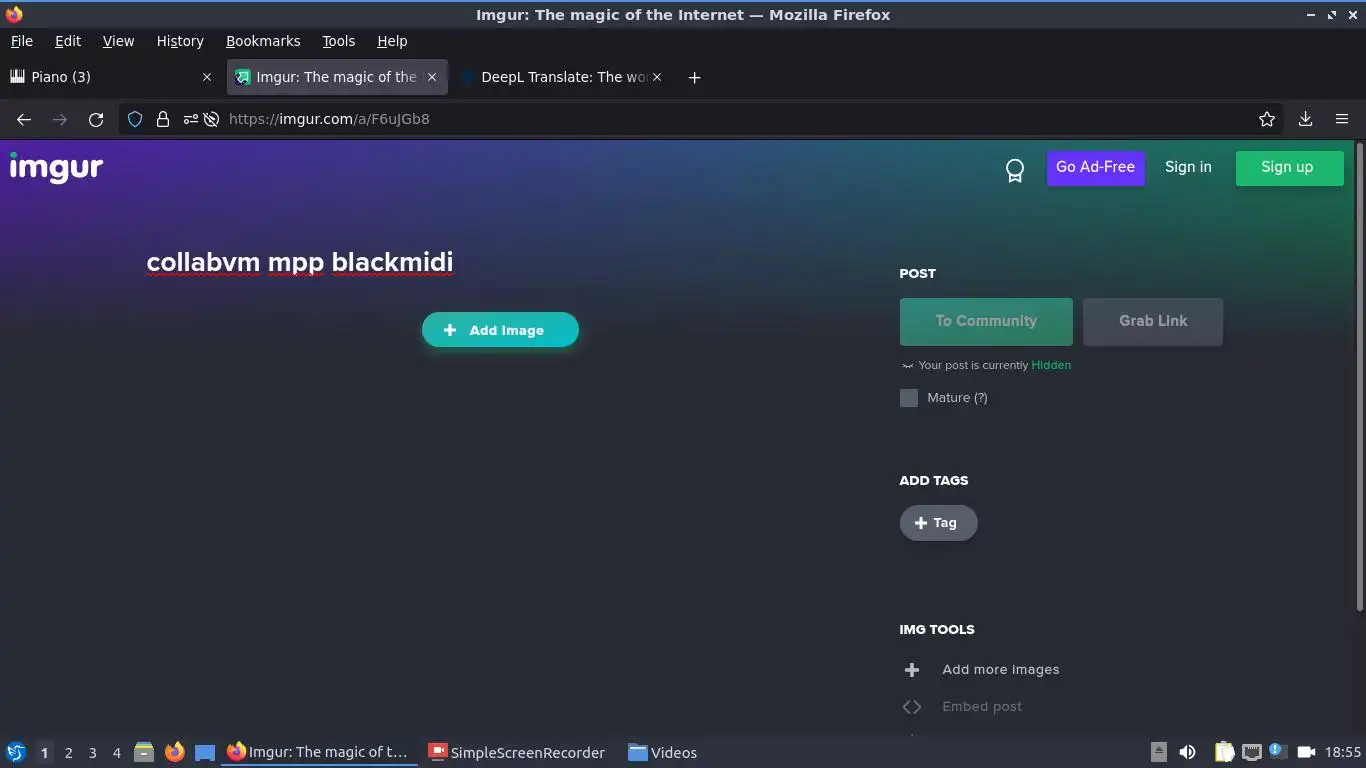
Task: Toggle the Mature checkbox
Action: pos(908,398)
